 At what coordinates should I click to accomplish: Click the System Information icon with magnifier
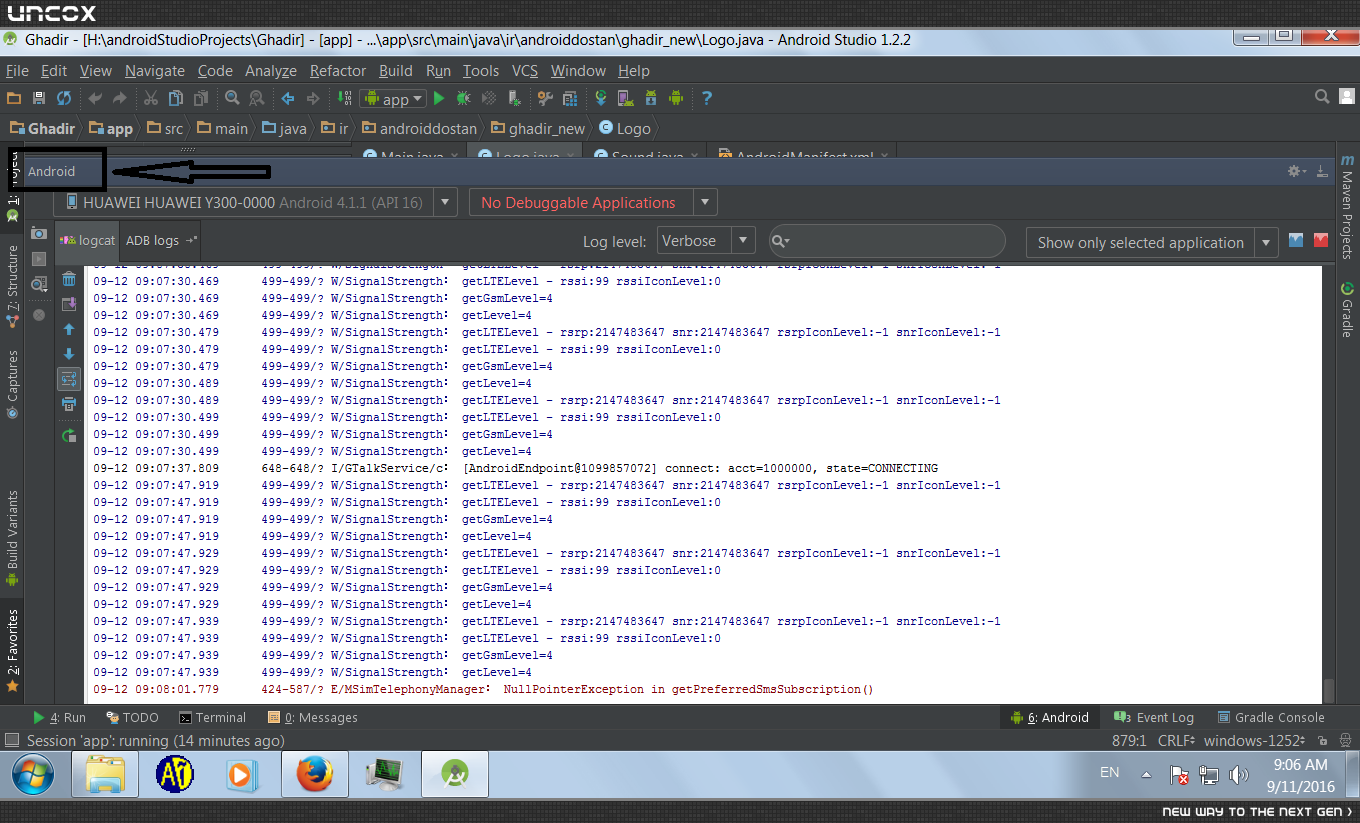click(x=39, y=284)
